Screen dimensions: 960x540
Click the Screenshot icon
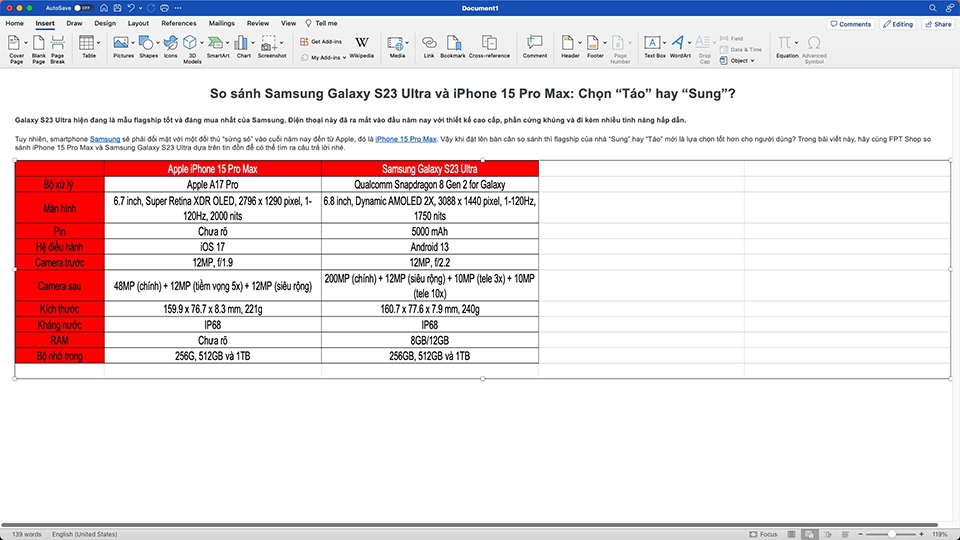[x=268, y=43]
